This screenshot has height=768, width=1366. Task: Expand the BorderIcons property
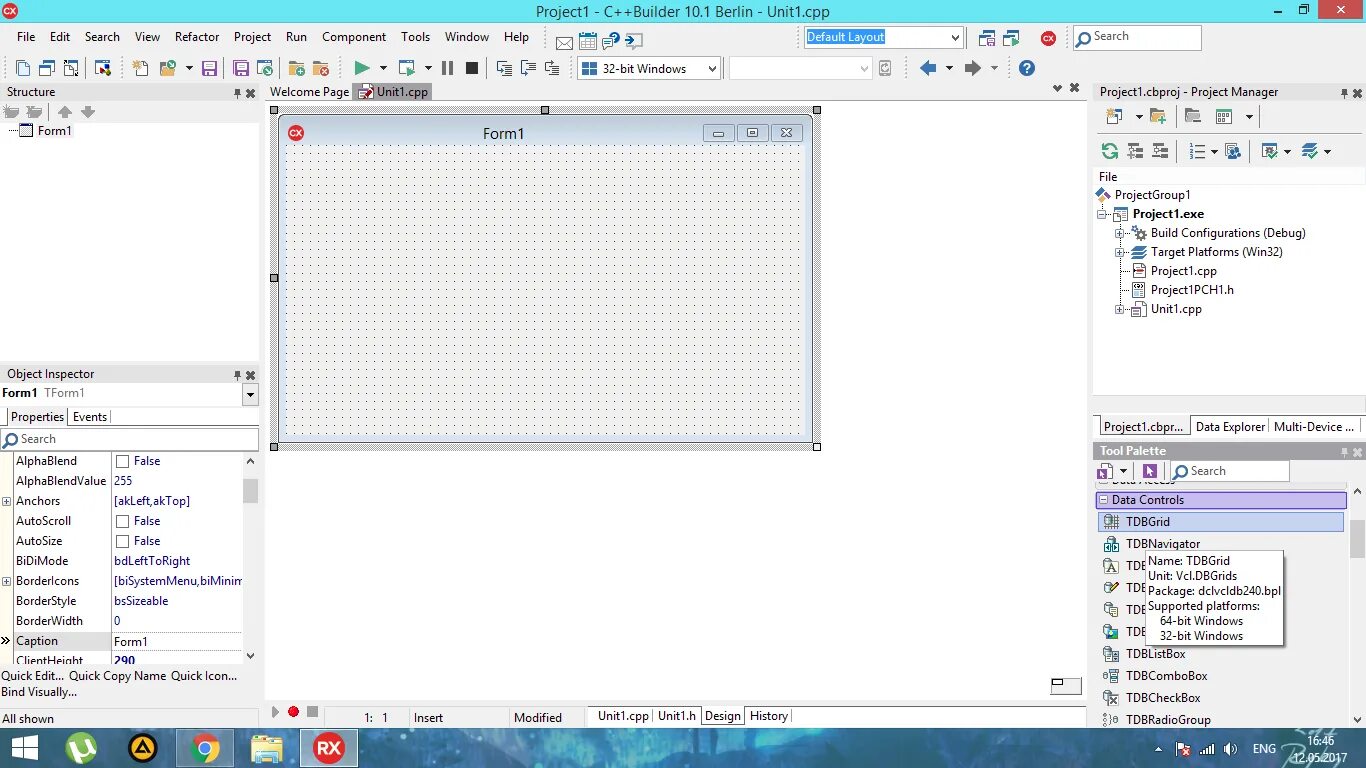pyautogui.click(x=7, y=581)
